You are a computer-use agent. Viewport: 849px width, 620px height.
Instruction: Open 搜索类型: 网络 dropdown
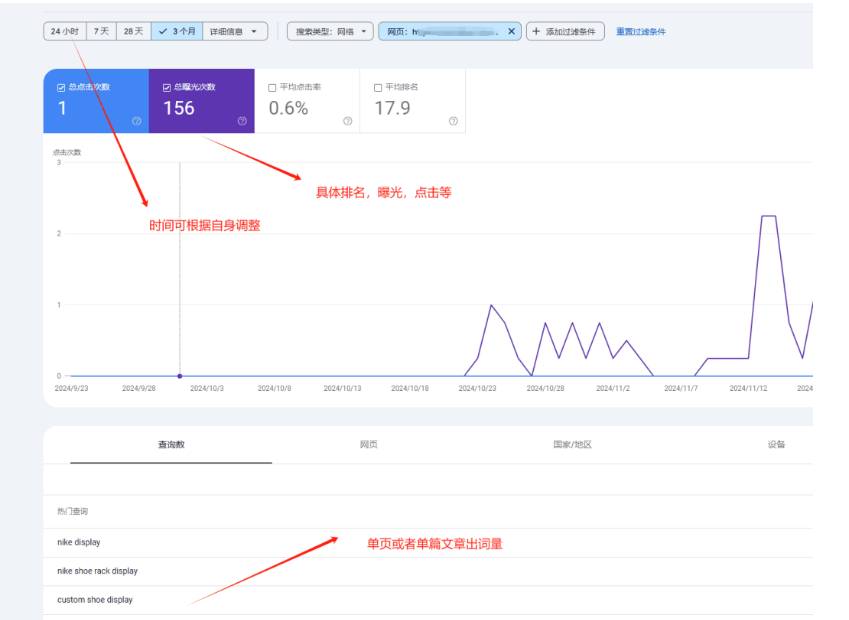click(330, 32)
